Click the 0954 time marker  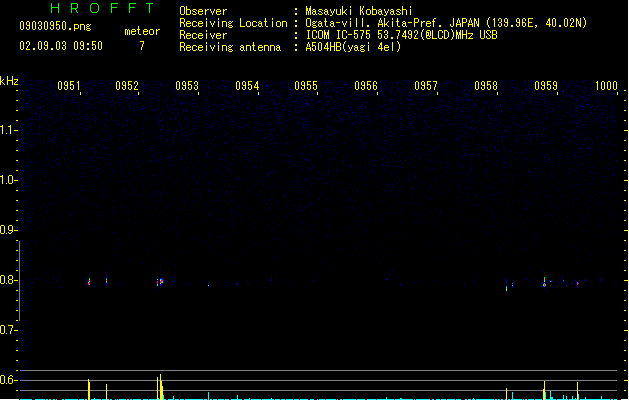(x=247, y=86)
